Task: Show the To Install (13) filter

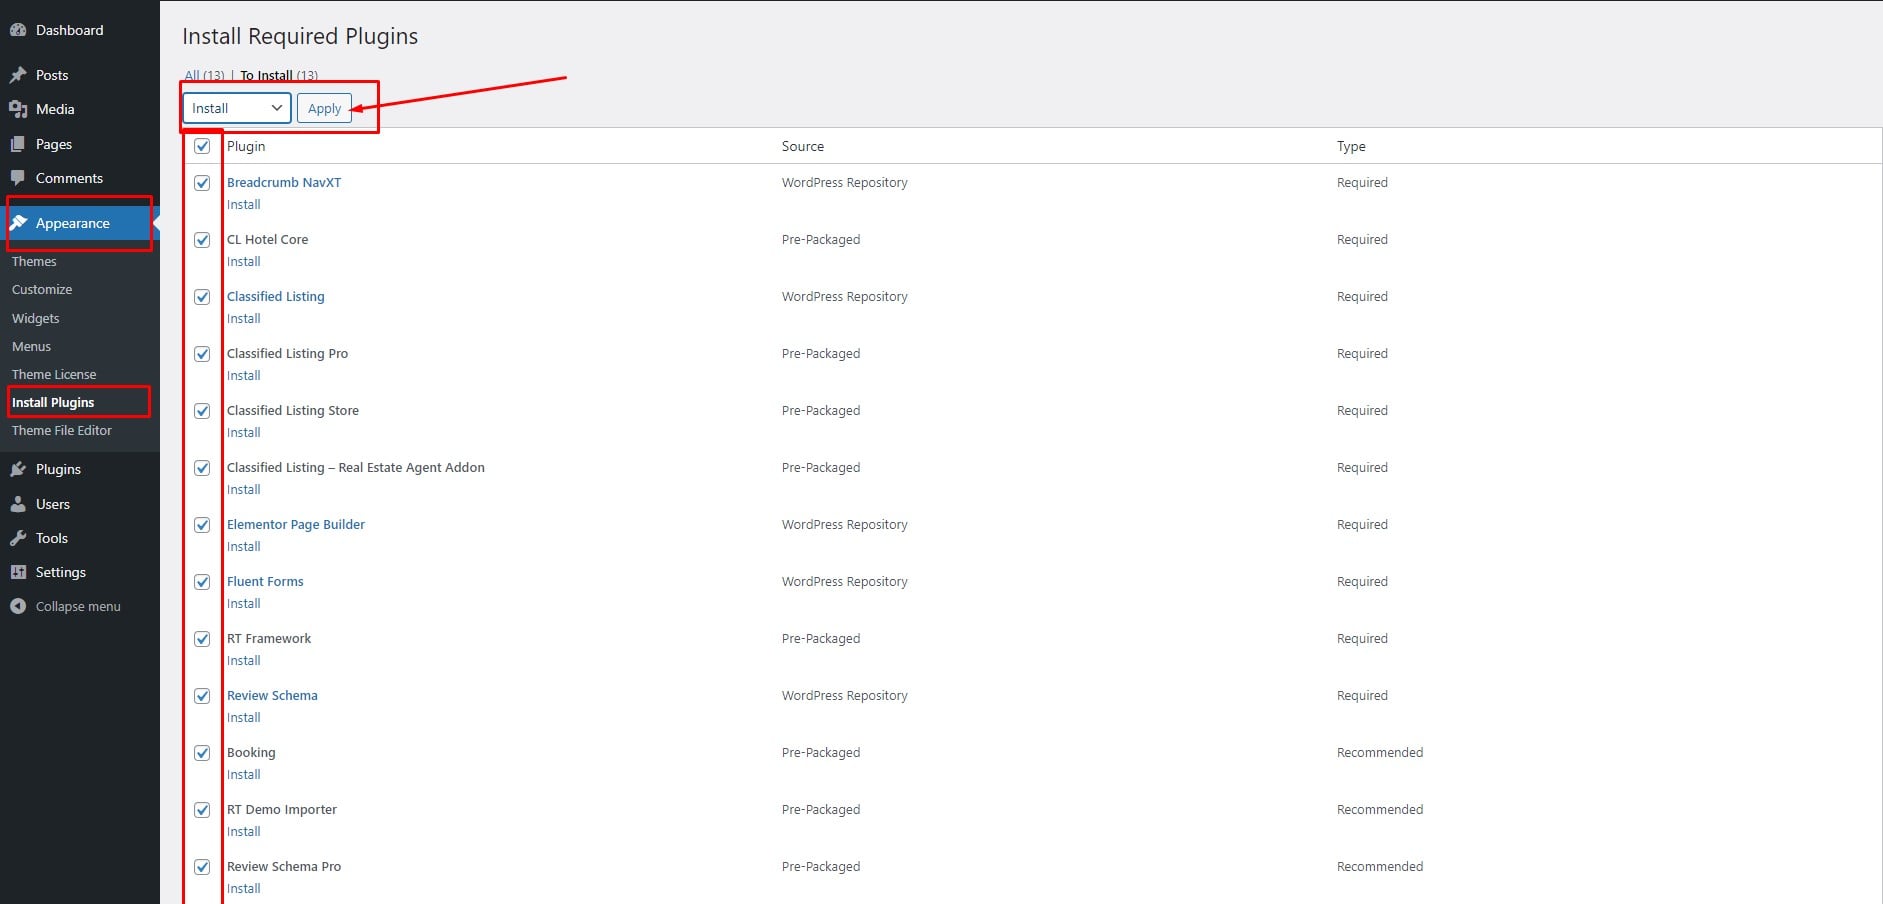Action: click(x=279, y=75)
